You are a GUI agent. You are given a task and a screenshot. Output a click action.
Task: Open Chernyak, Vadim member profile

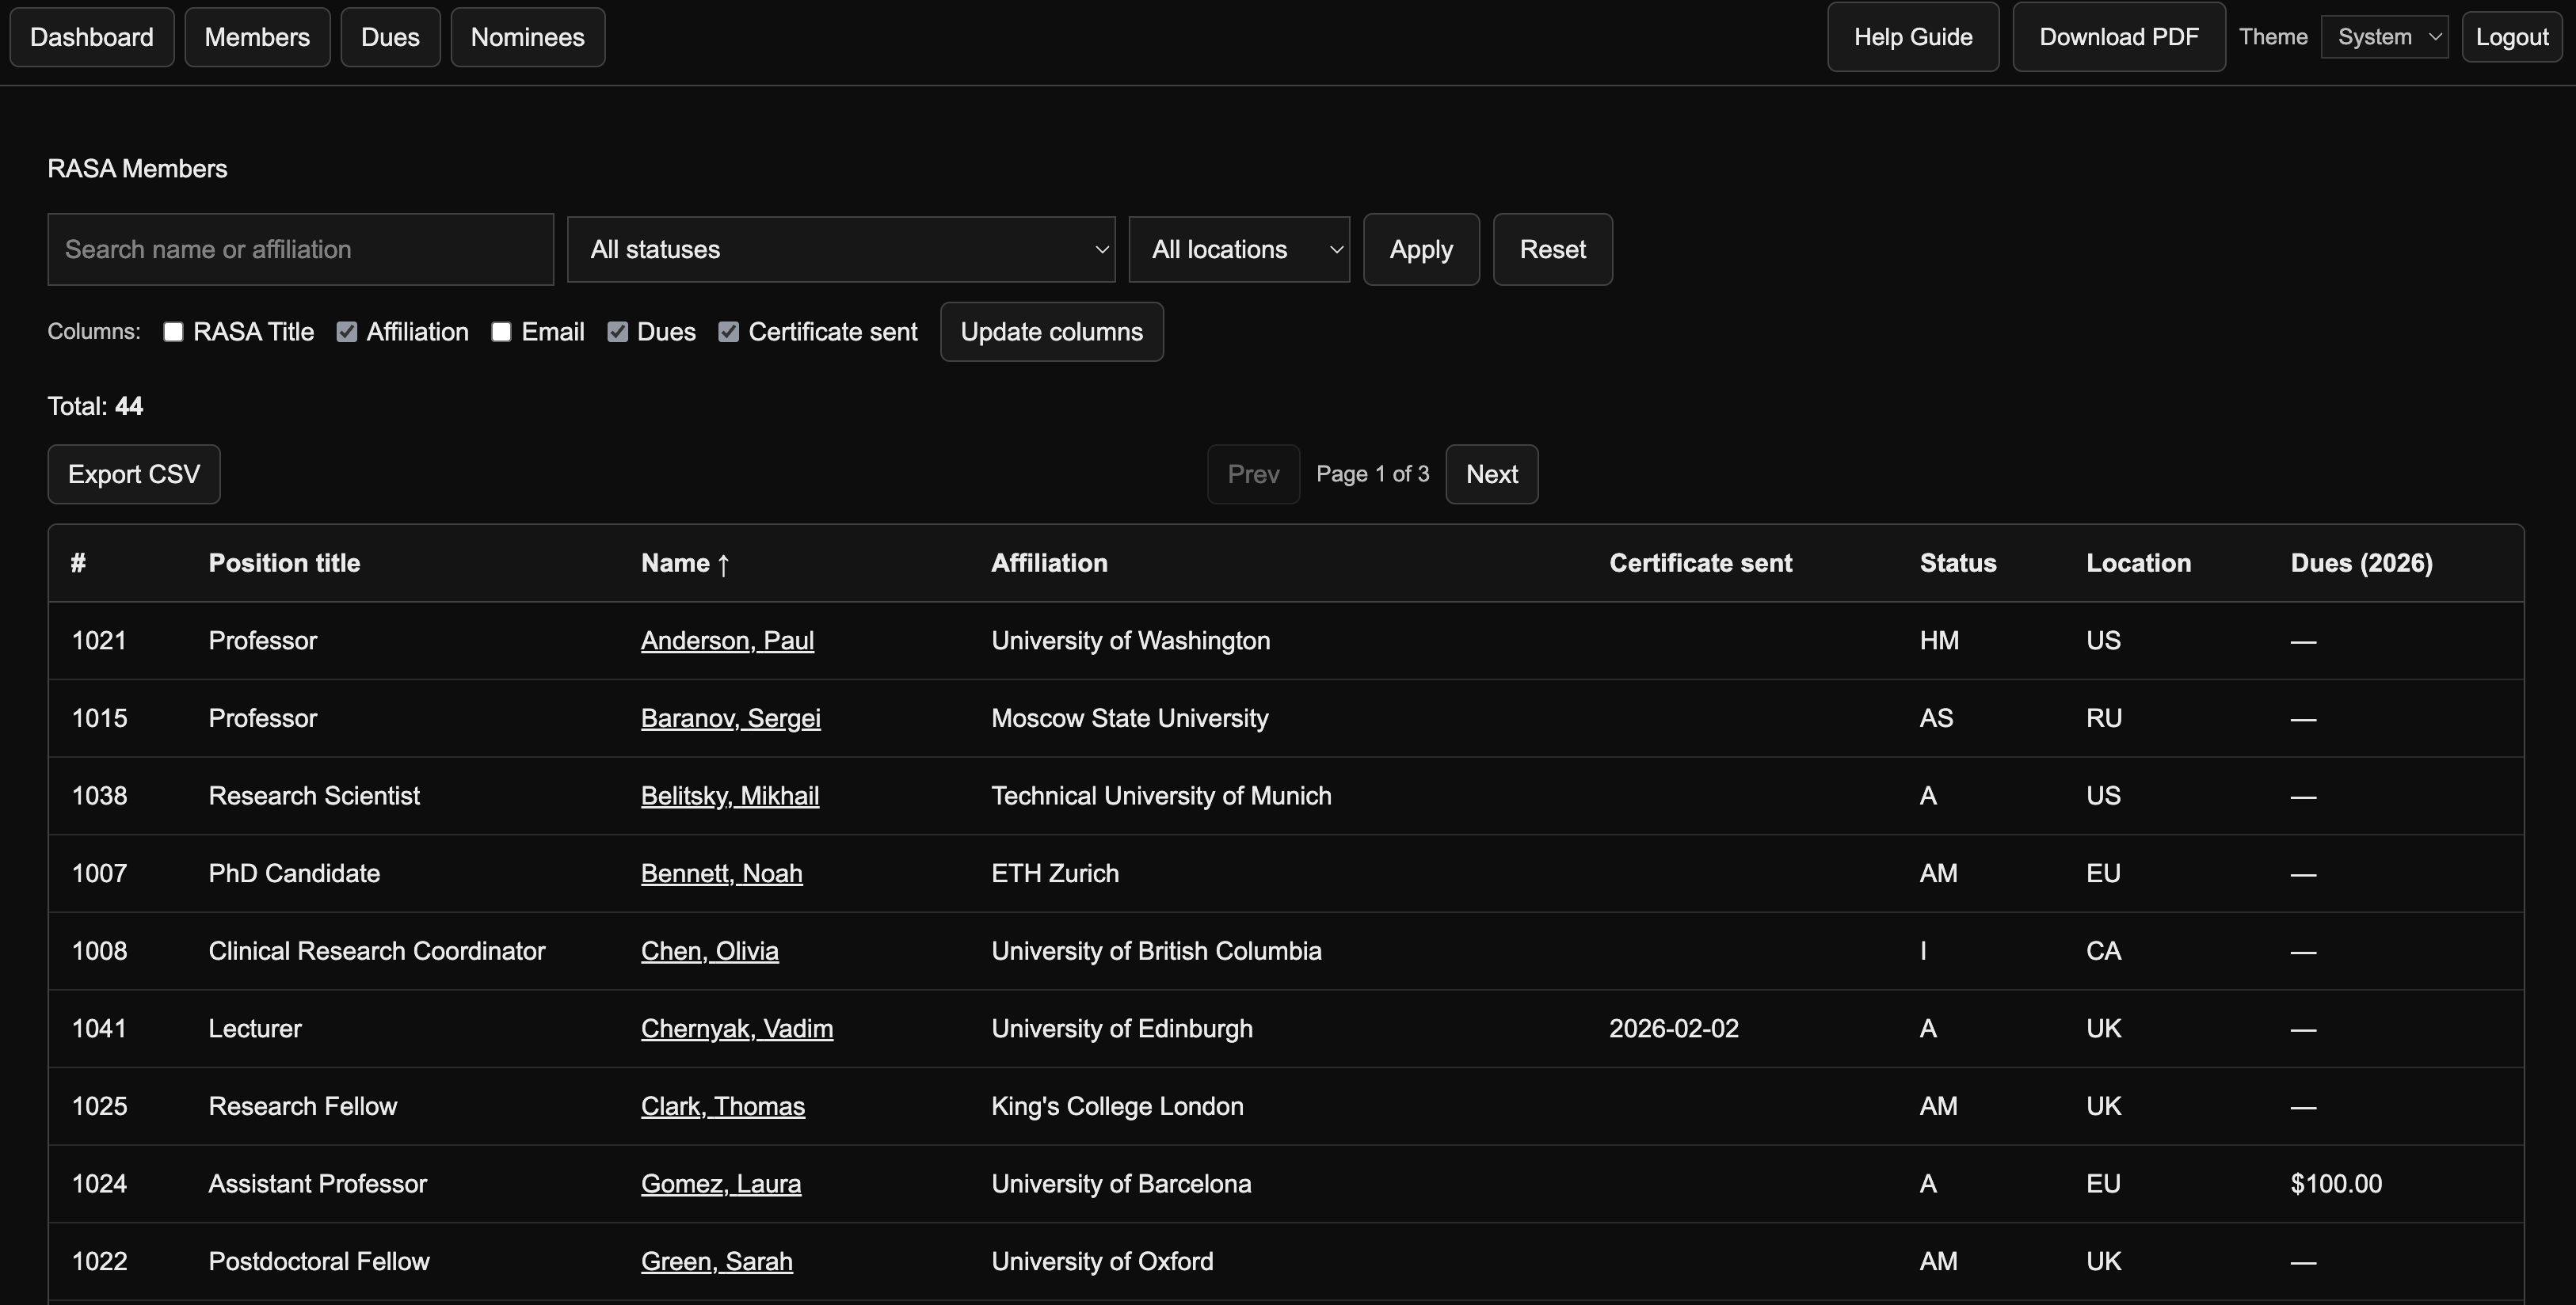736,1029
